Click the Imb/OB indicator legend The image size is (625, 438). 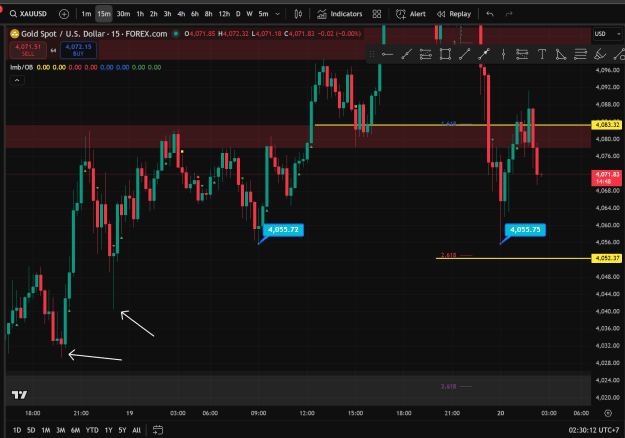coord(22,67)
